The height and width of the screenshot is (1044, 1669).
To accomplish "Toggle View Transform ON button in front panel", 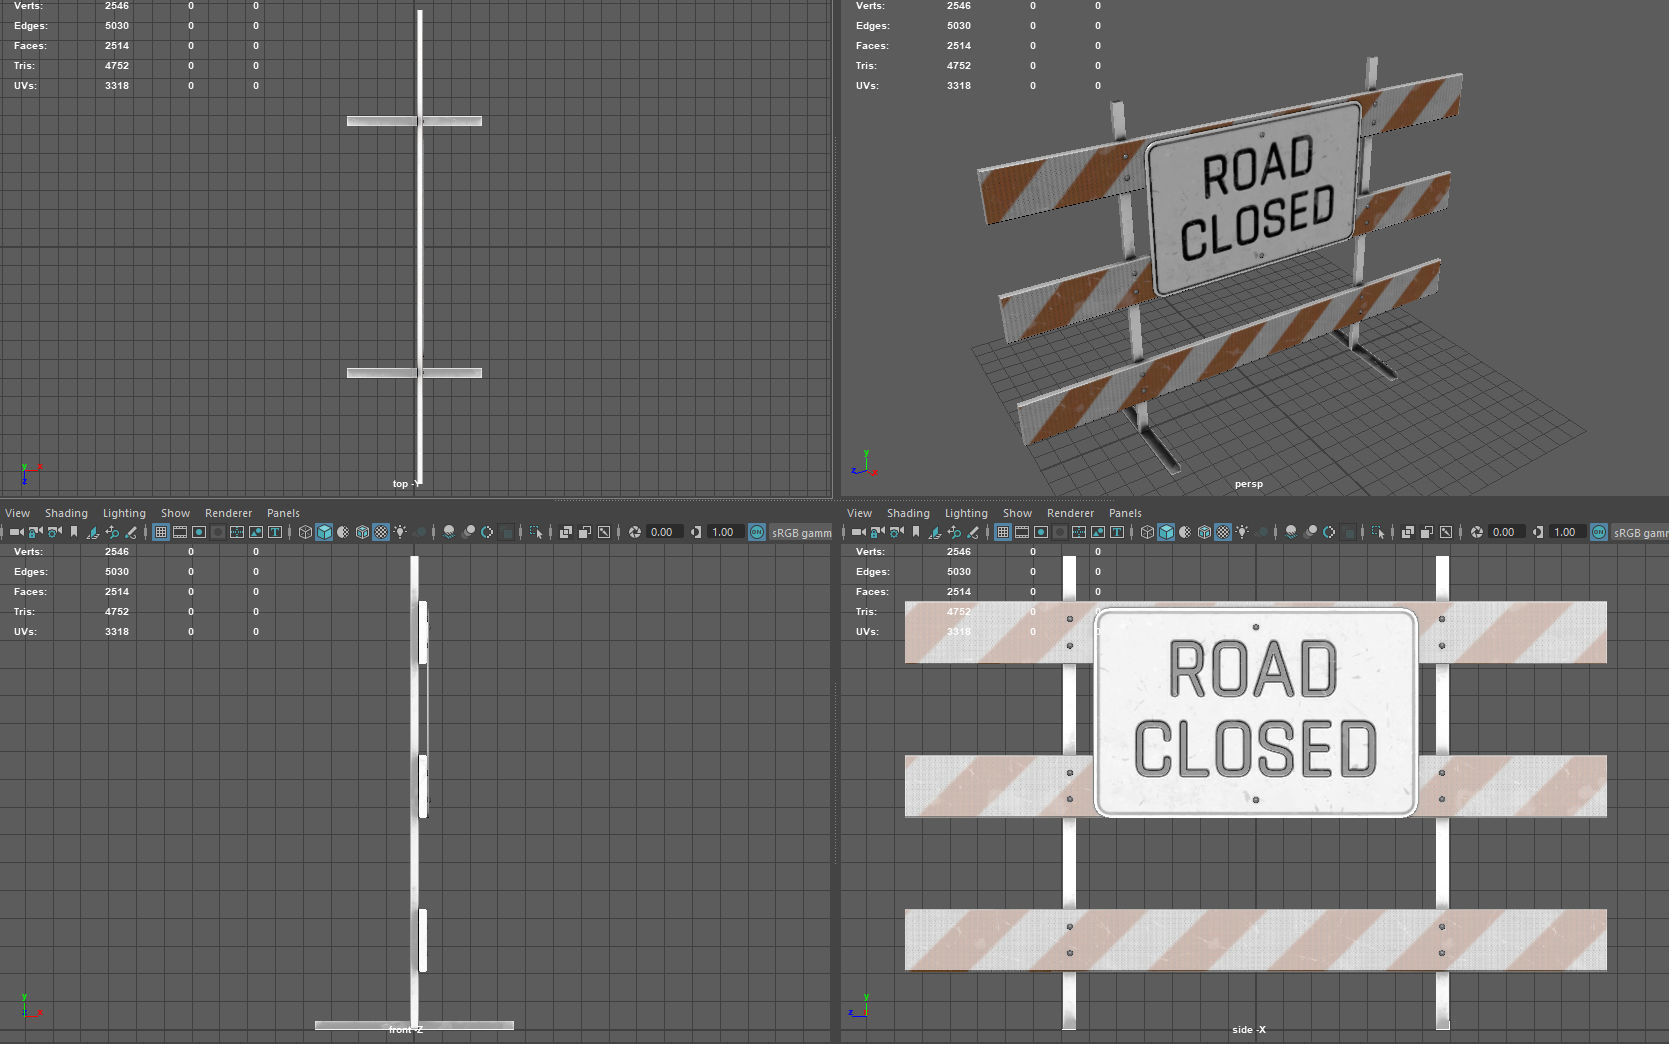I will 757,532.
